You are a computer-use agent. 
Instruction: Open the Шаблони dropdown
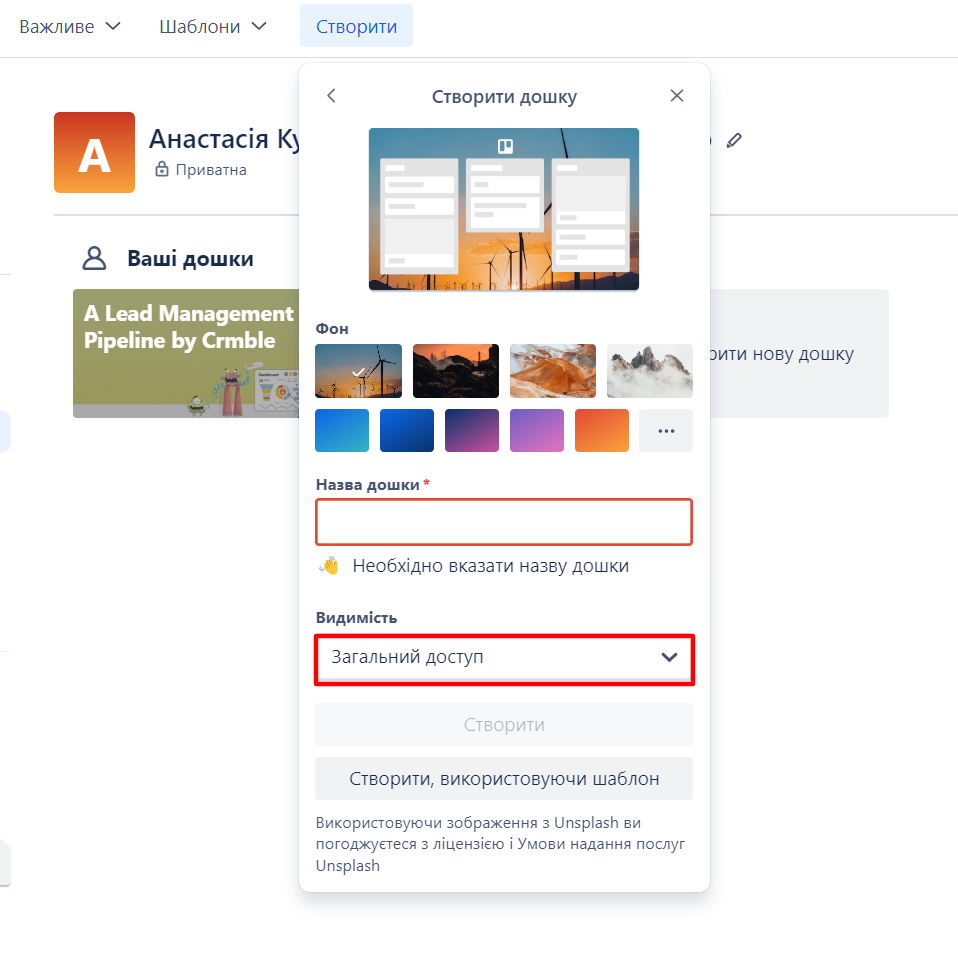tap(212, 26)
